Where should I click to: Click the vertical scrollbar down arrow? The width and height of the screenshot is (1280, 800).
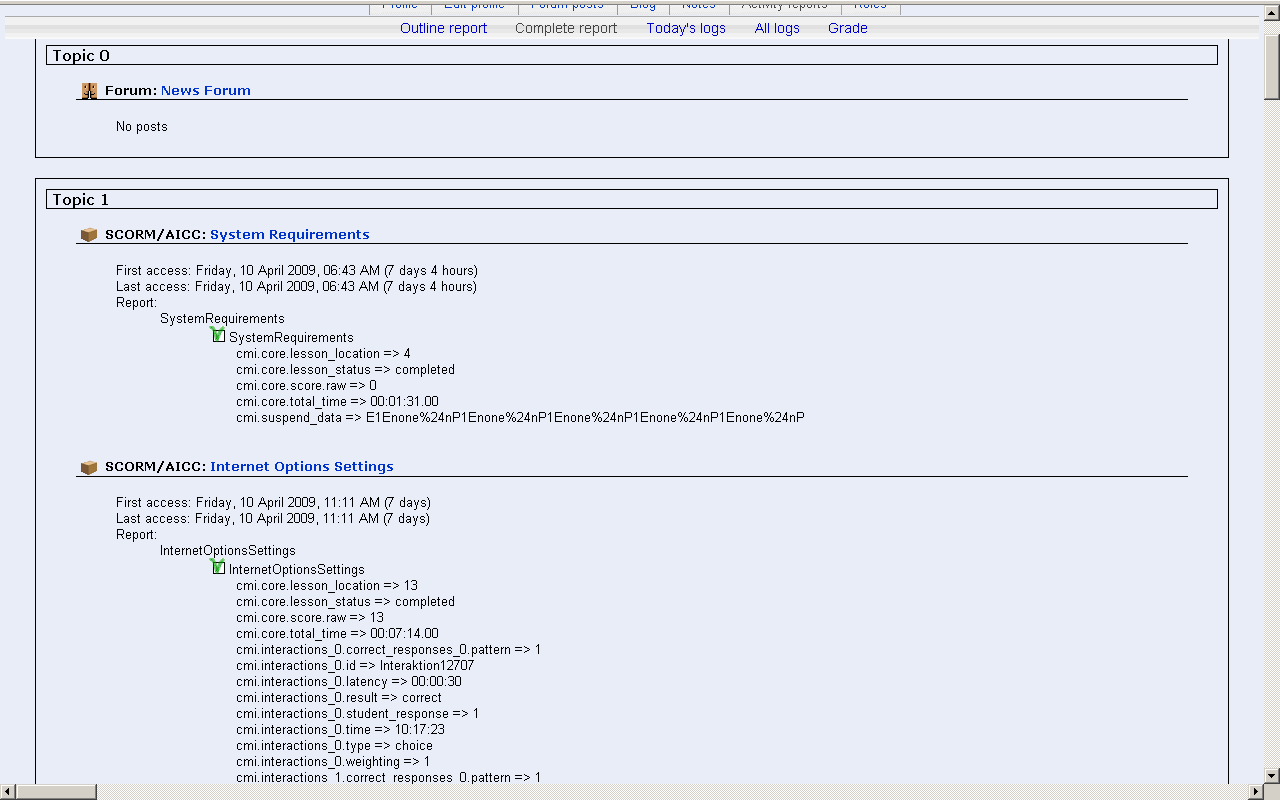pos(1272,775)
